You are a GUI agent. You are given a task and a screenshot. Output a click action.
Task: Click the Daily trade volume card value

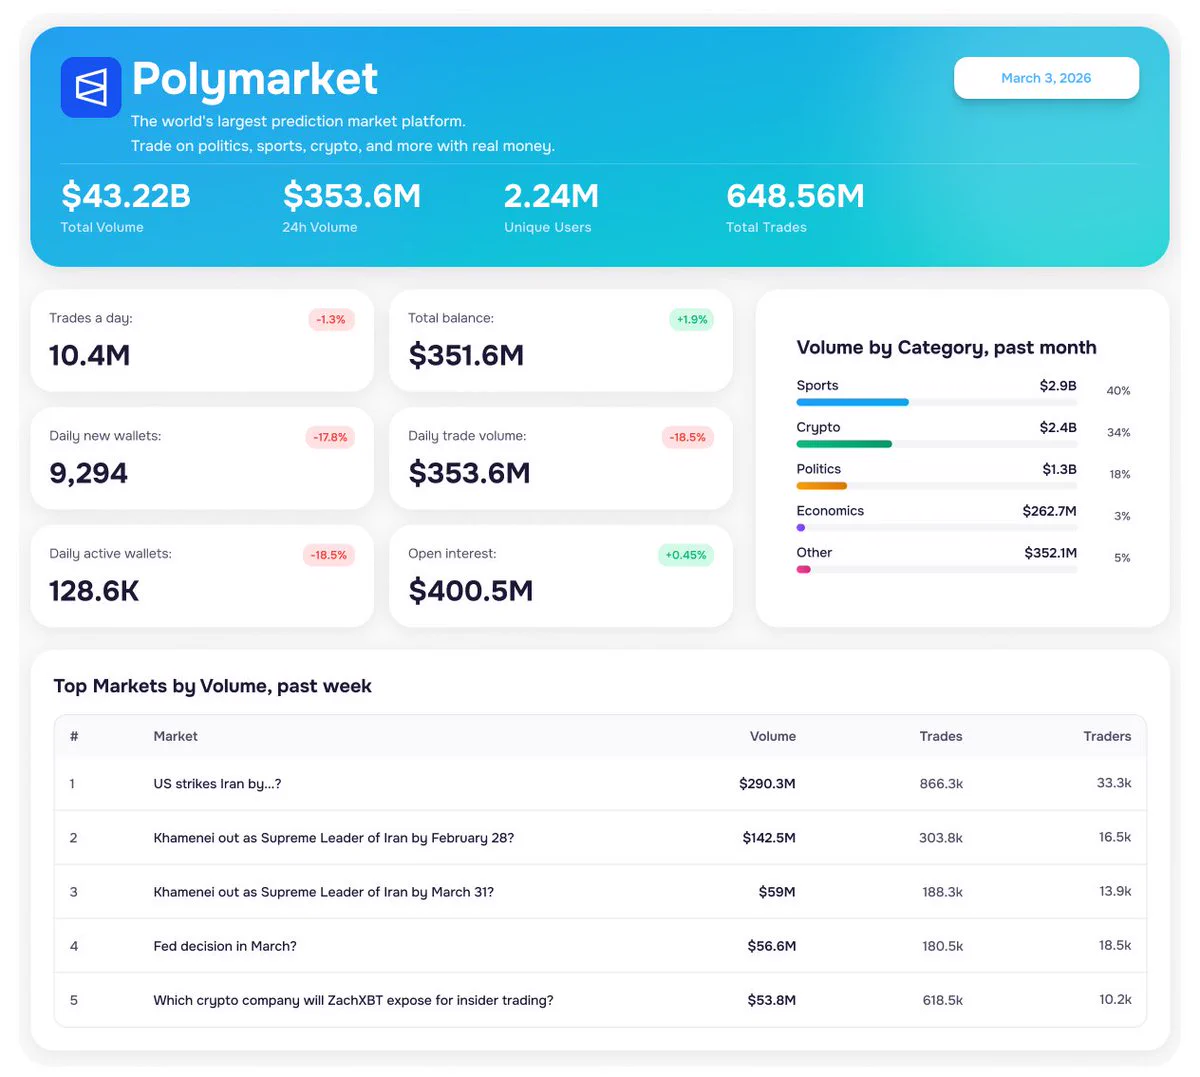pos(469,474)
